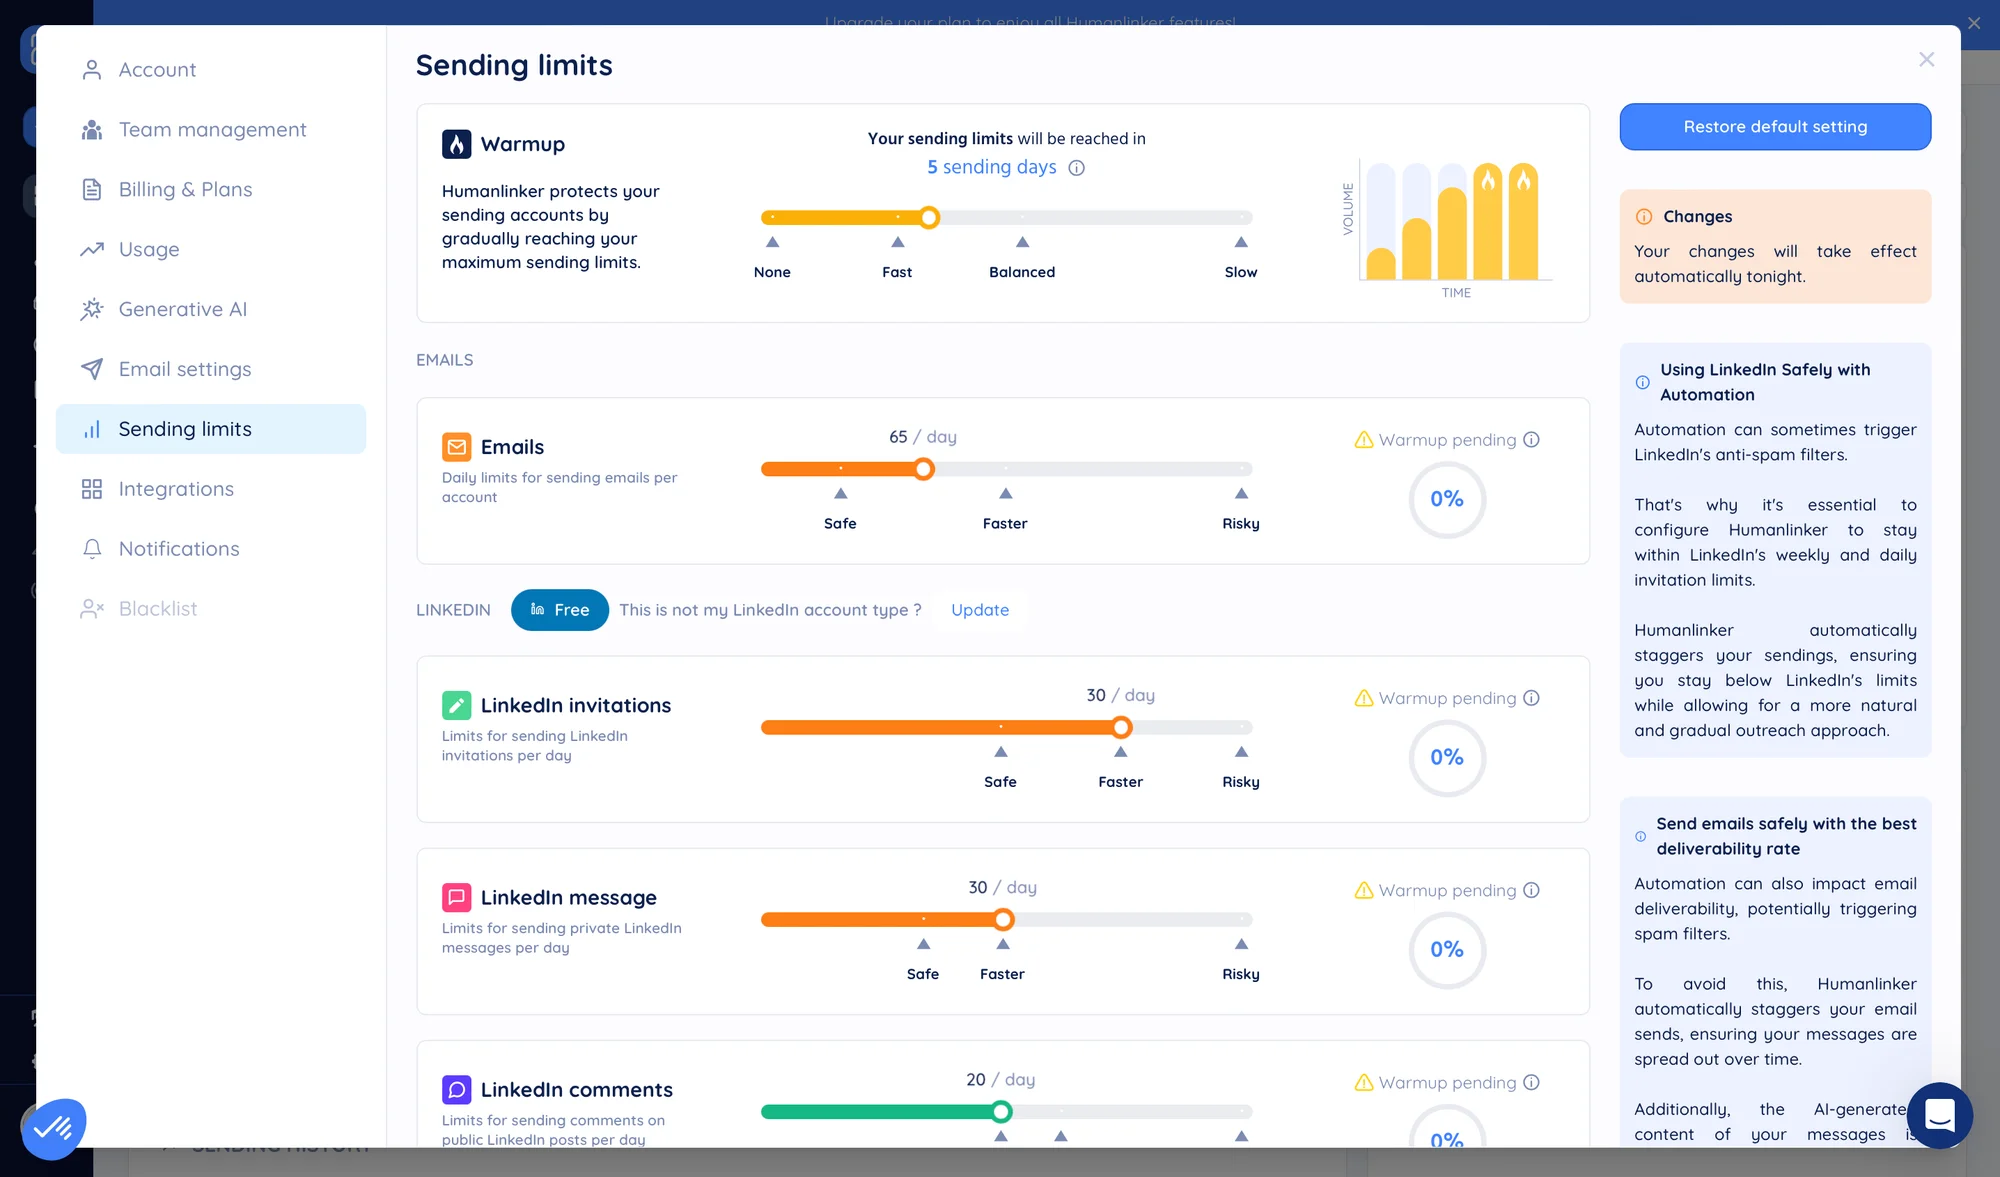The image size is (2000, 1177).
Task: Click the Billing document icon
Action: pyautogui.click(x=92, y=190)
